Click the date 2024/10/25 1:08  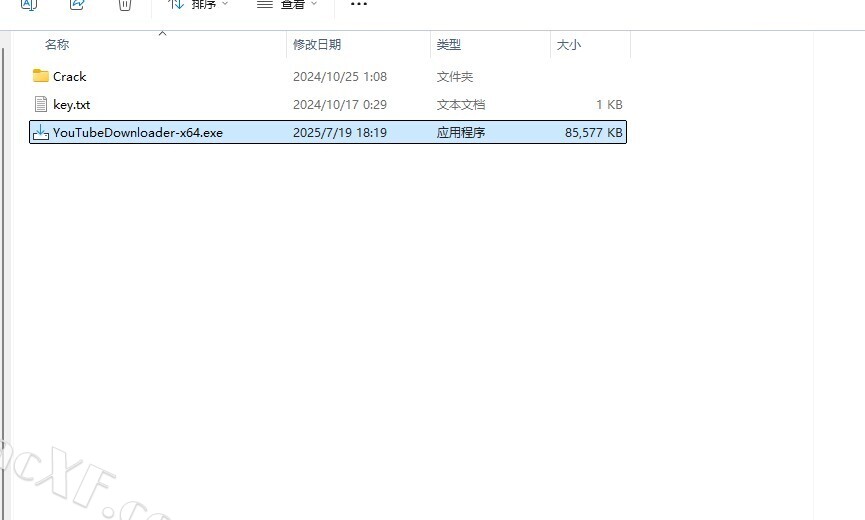(340, 77)
